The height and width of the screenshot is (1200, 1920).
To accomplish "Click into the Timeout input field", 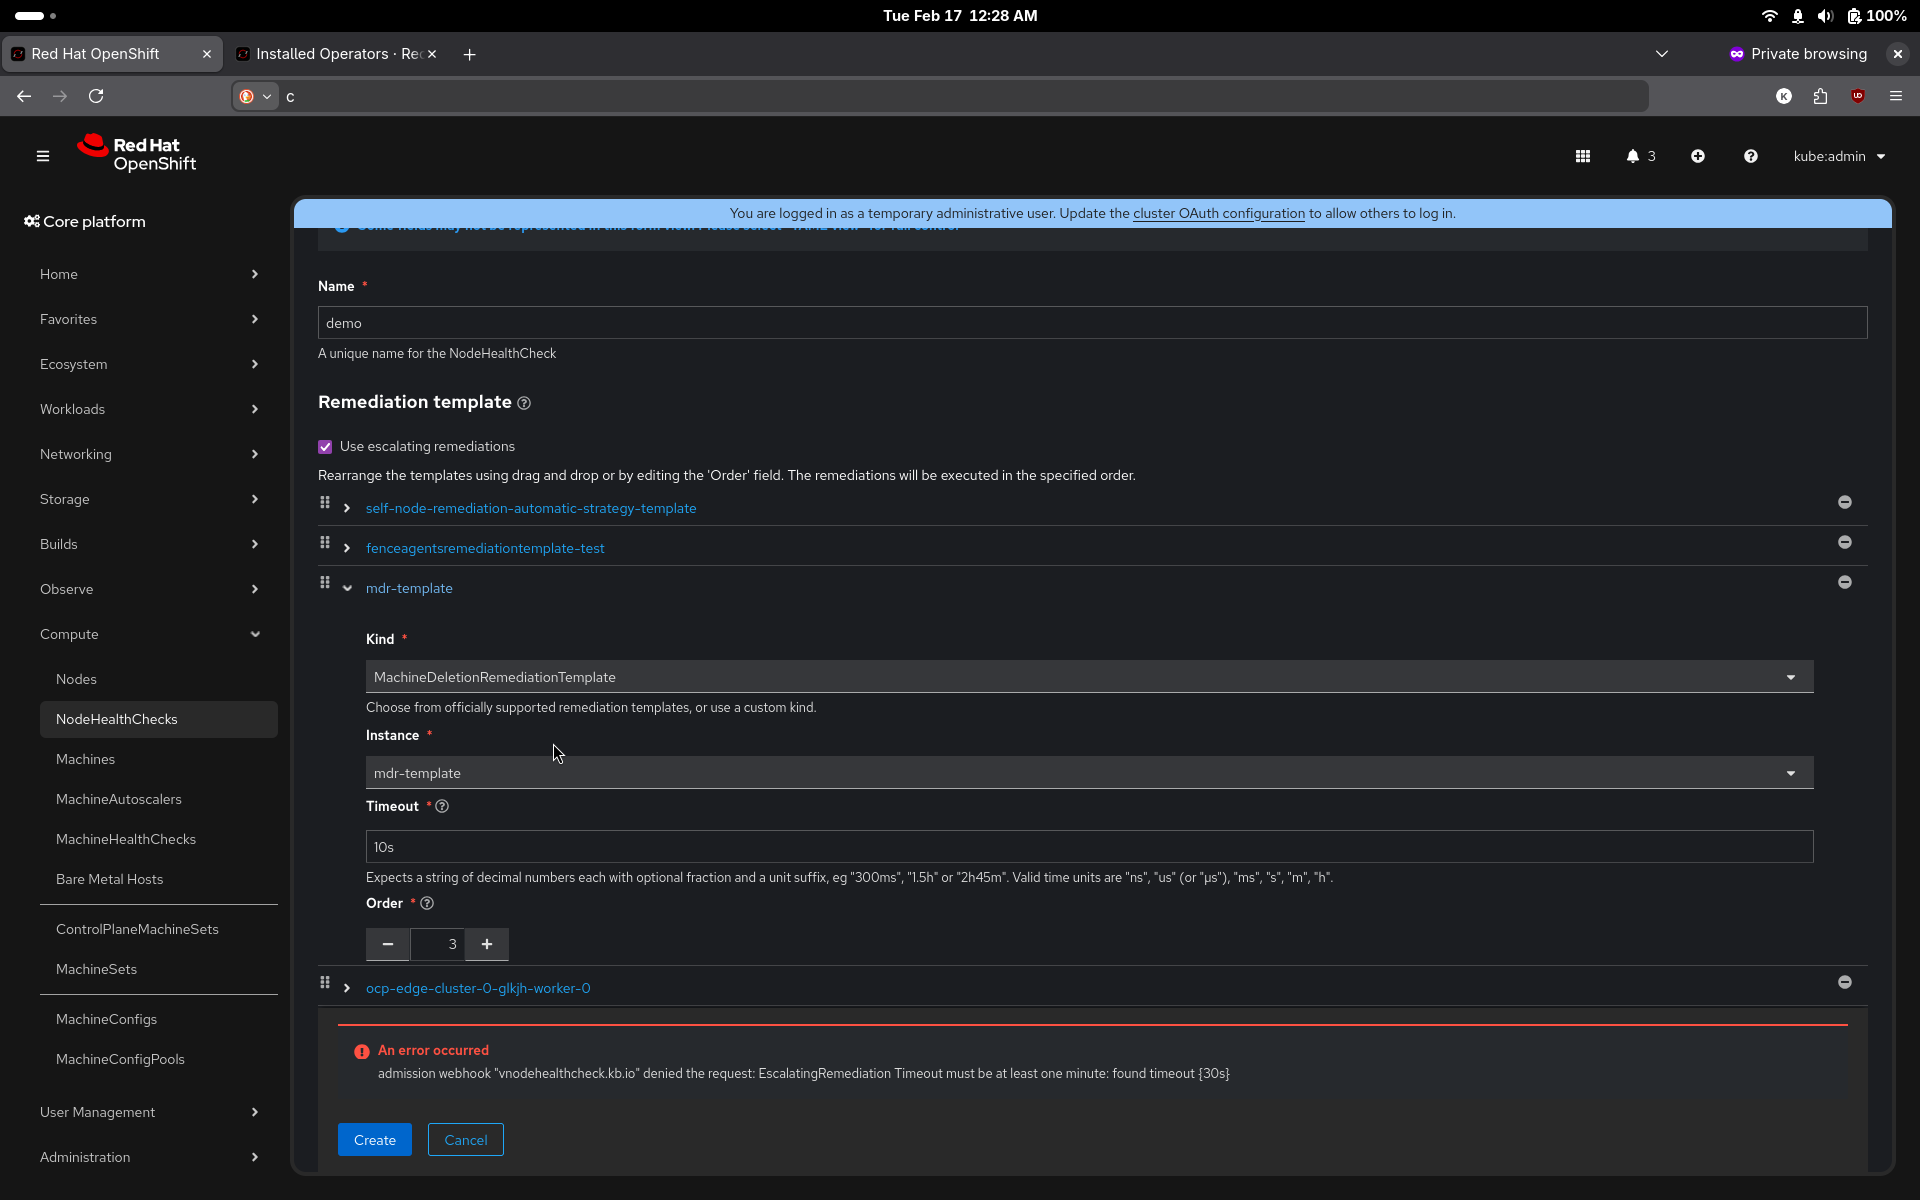I will [x=1088, y=847].
